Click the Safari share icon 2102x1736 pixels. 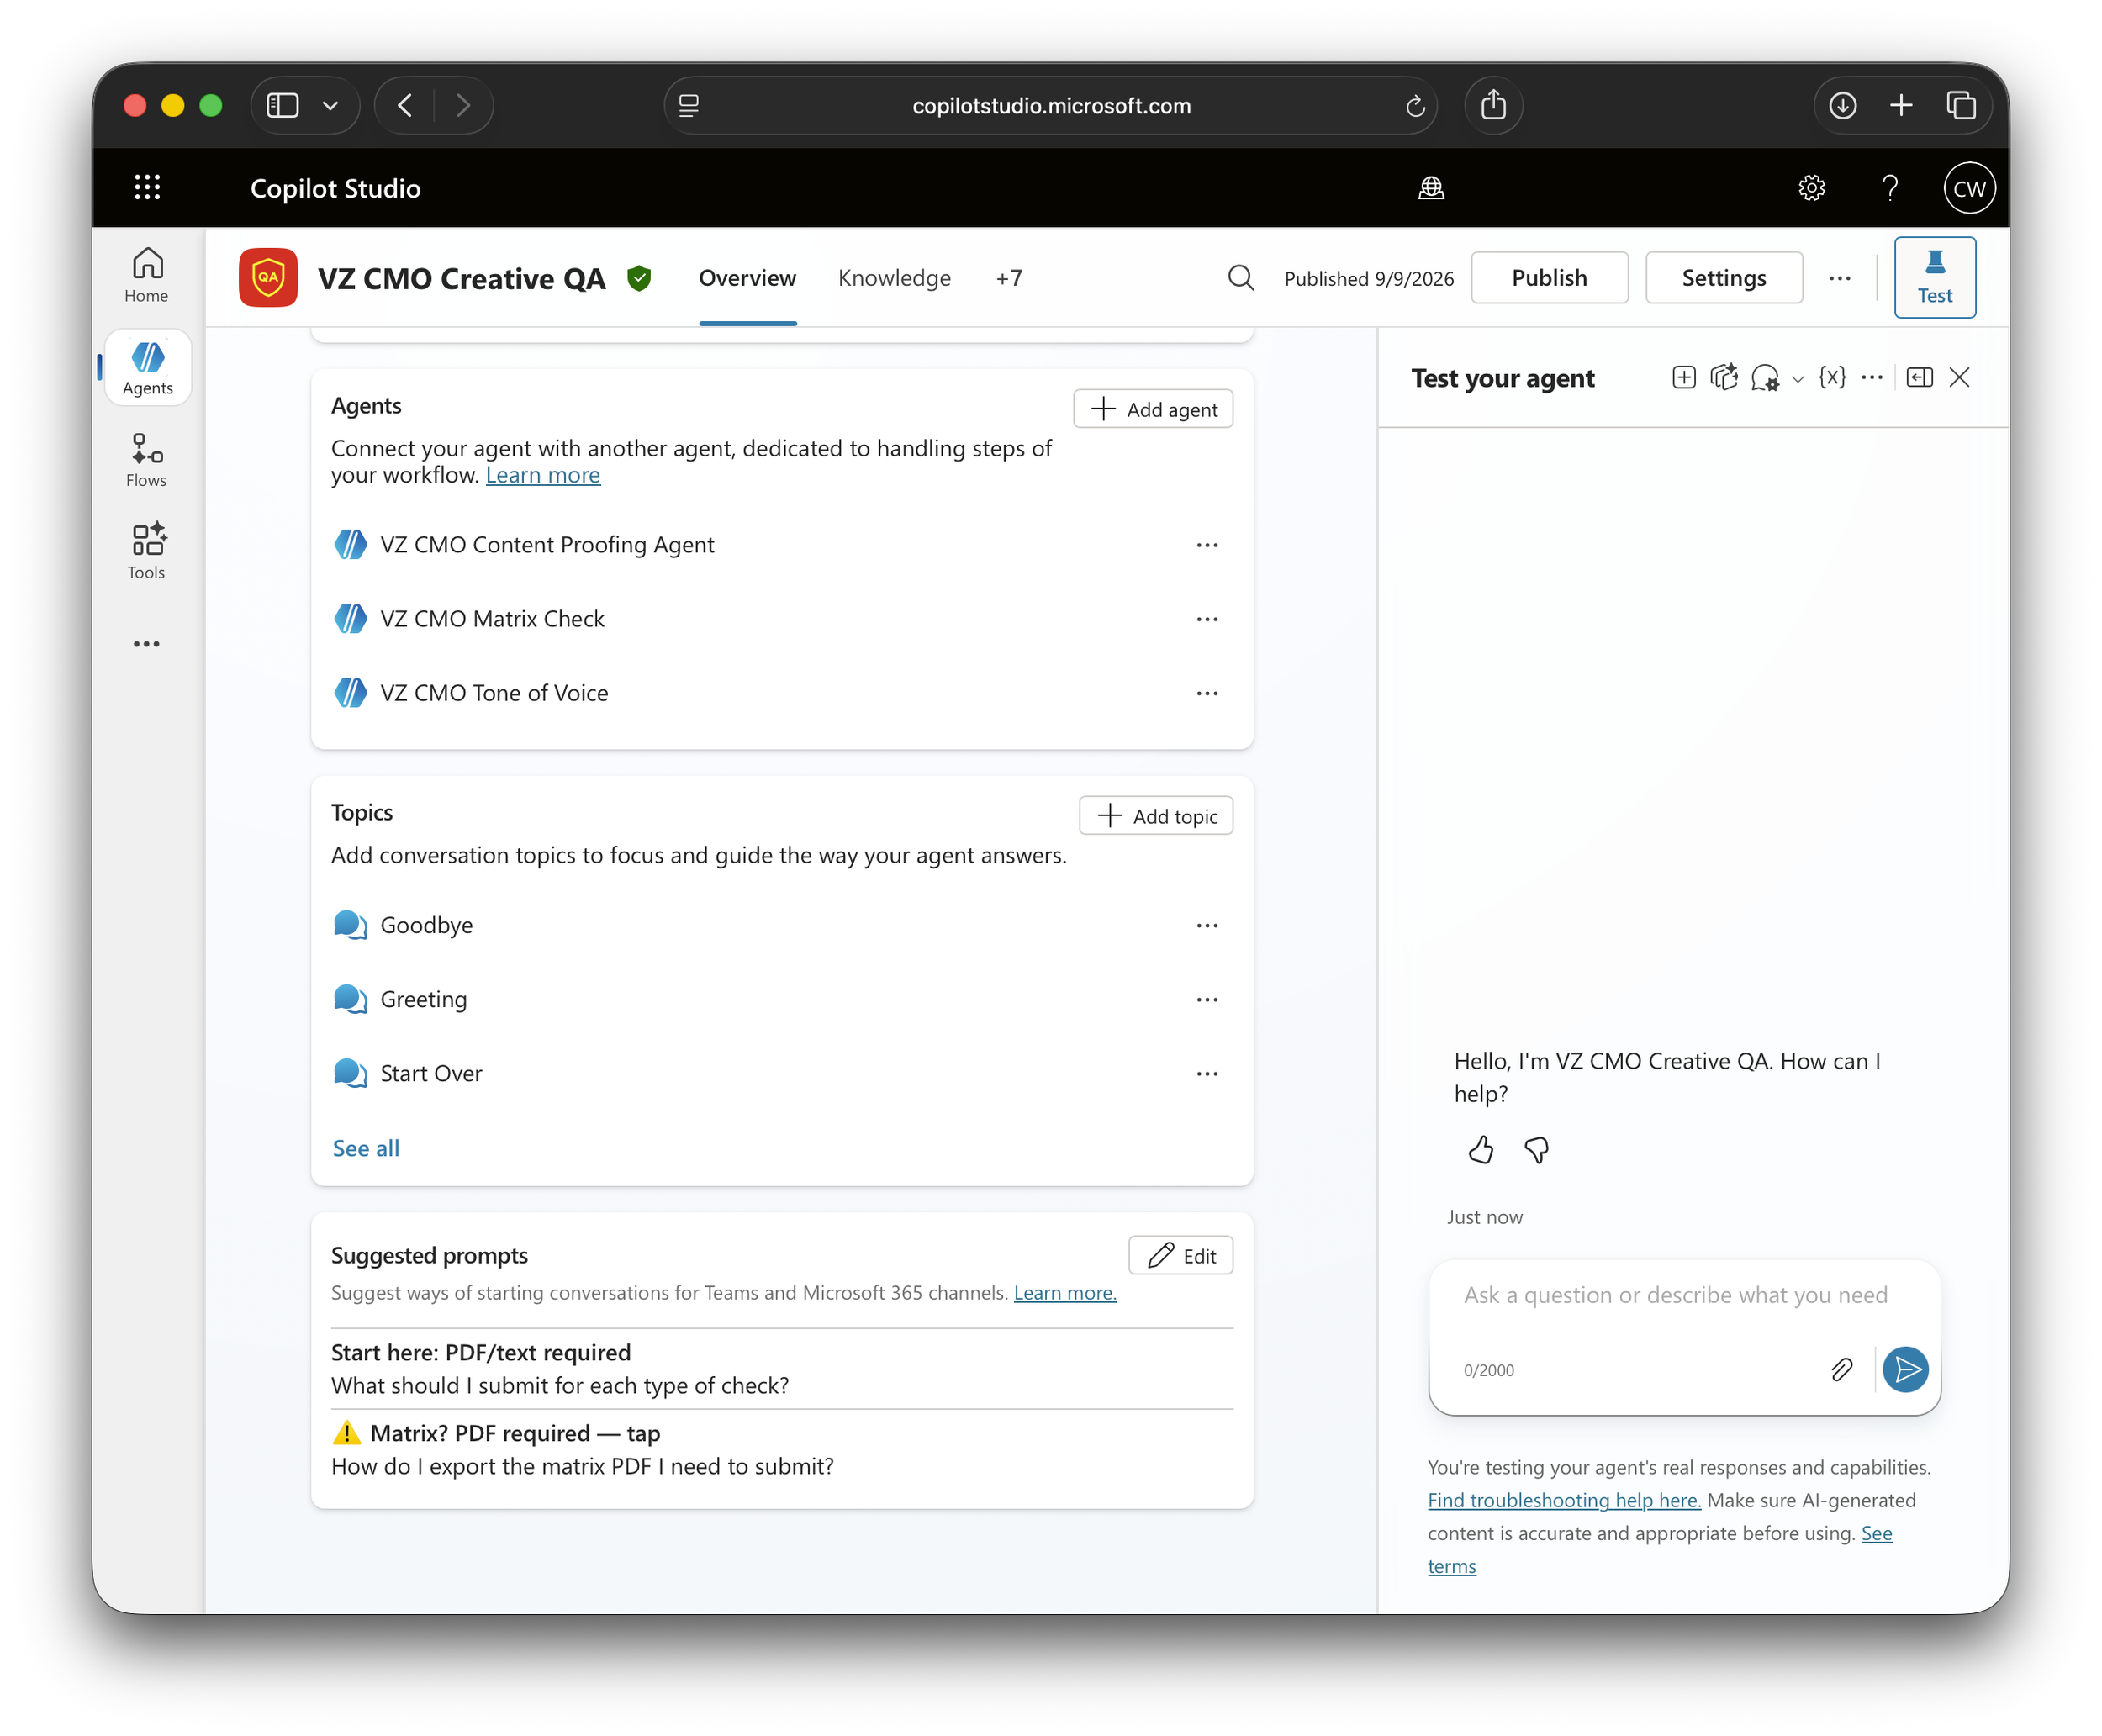point(1493,105)
